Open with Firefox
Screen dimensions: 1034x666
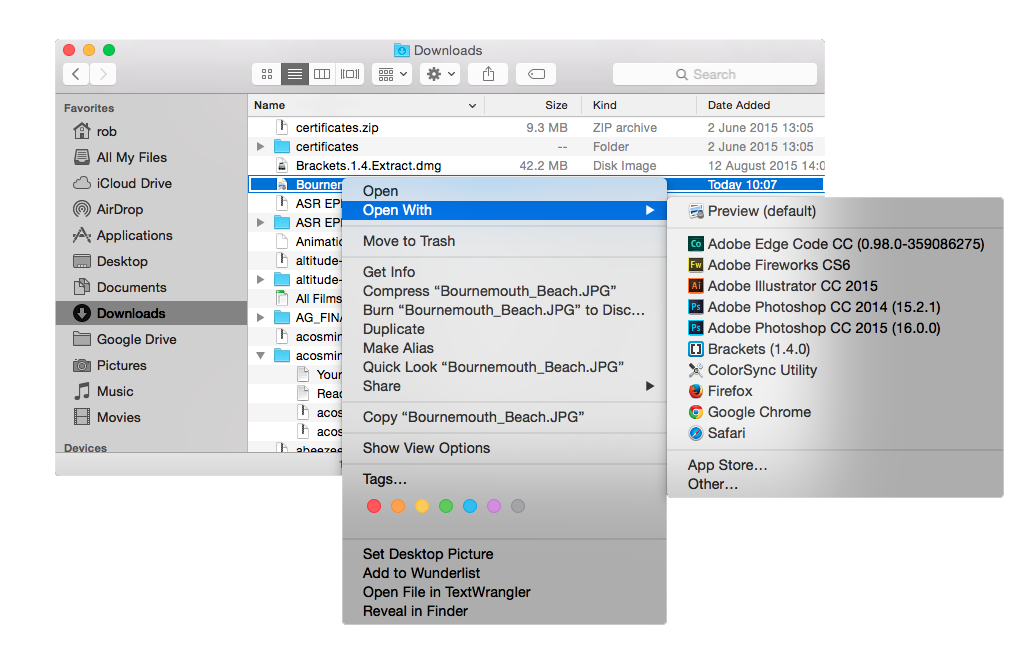(x=836, y=392)
